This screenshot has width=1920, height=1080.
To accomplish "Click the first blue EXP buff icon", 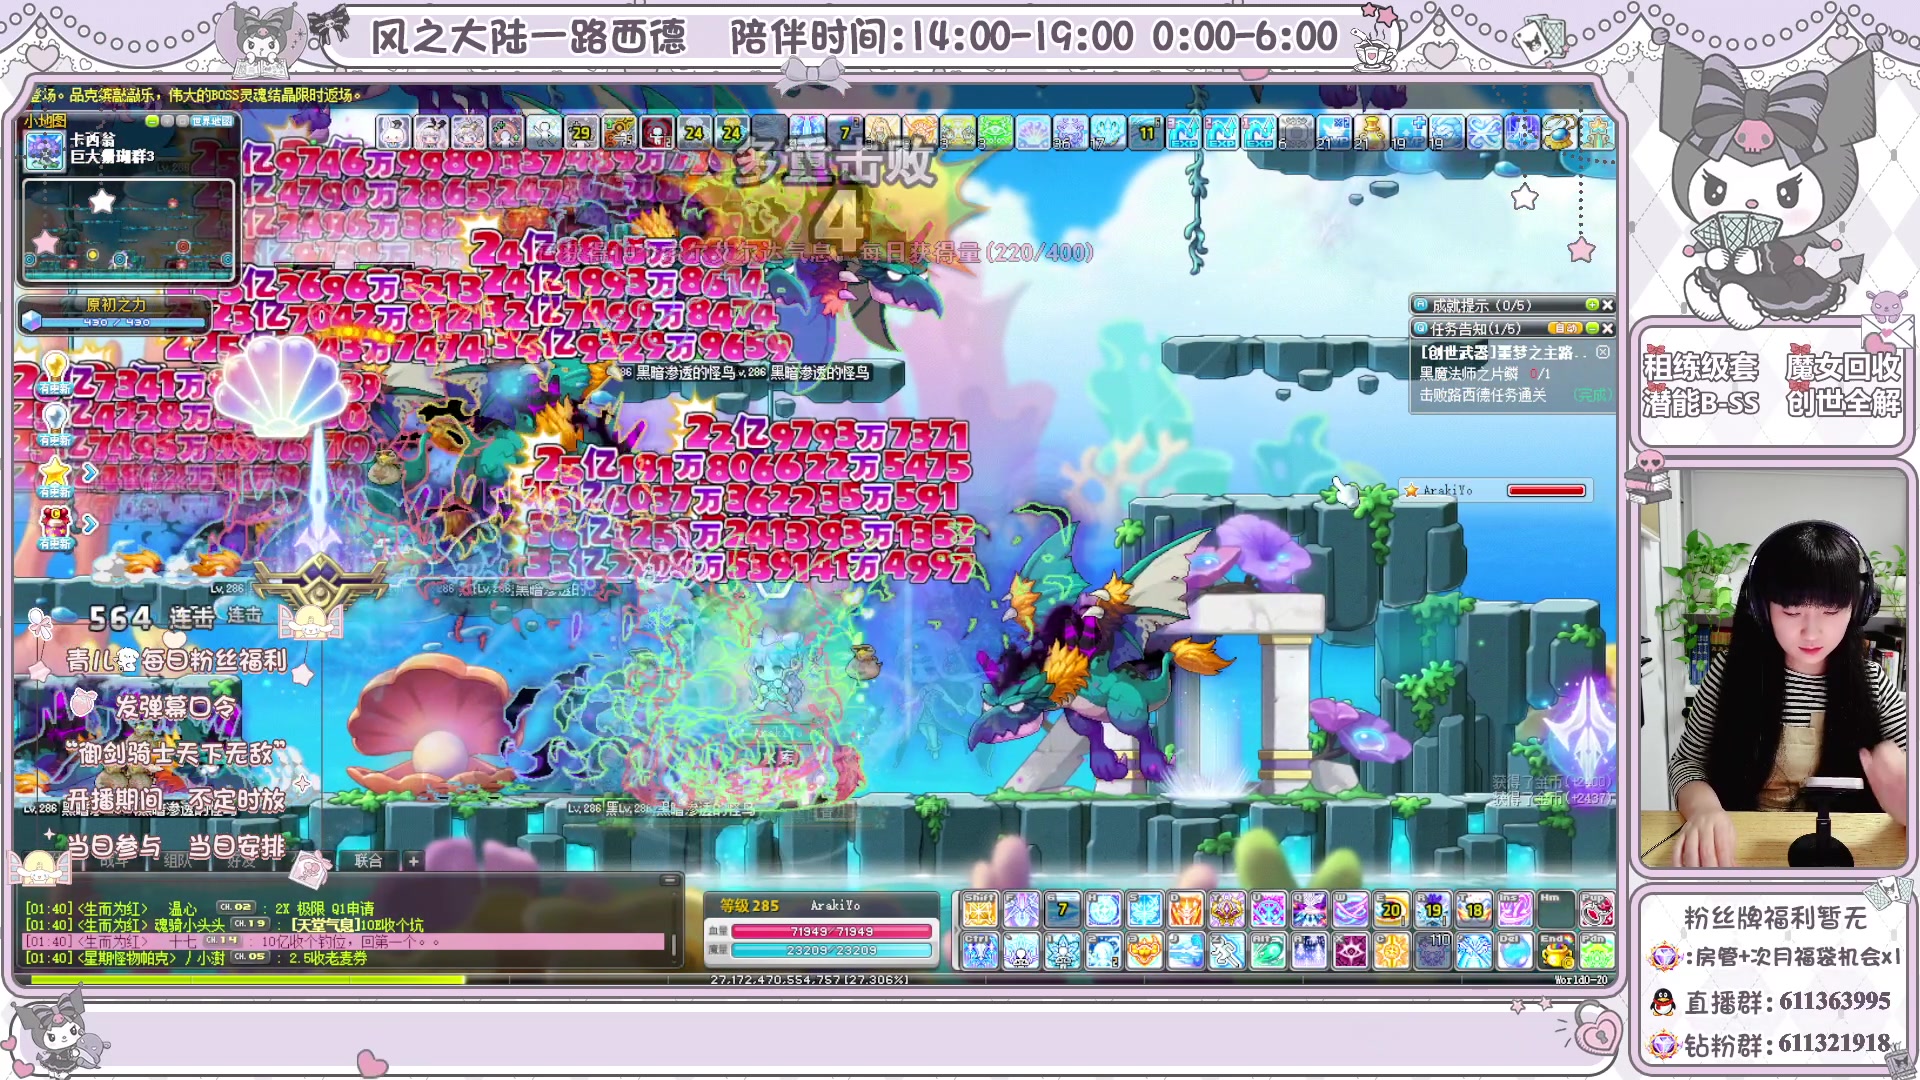I will tap(1183, 132).
